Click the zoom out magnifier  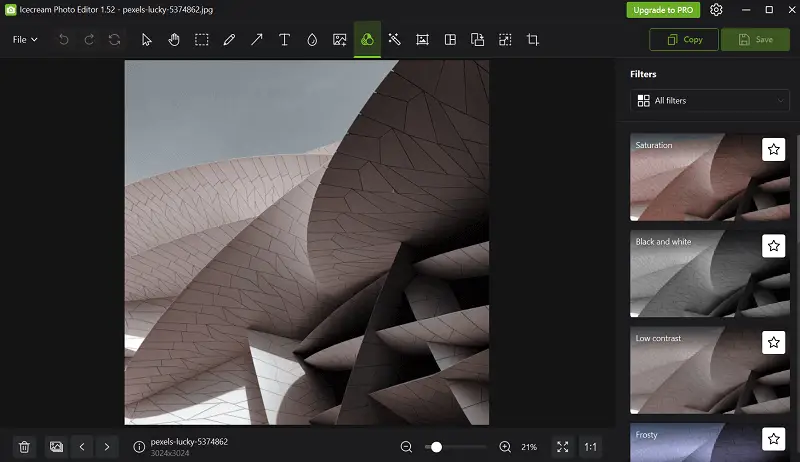pyautogui.click(x=406, y=447)
